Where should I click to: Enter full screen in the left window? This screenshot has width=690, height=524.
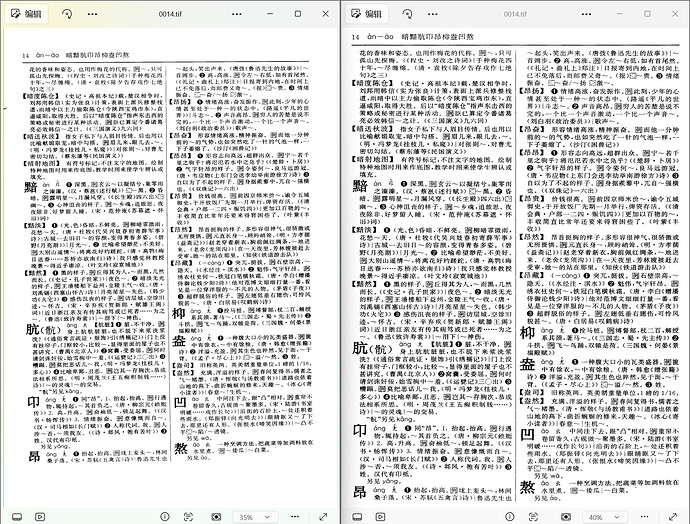click(323, 517)
